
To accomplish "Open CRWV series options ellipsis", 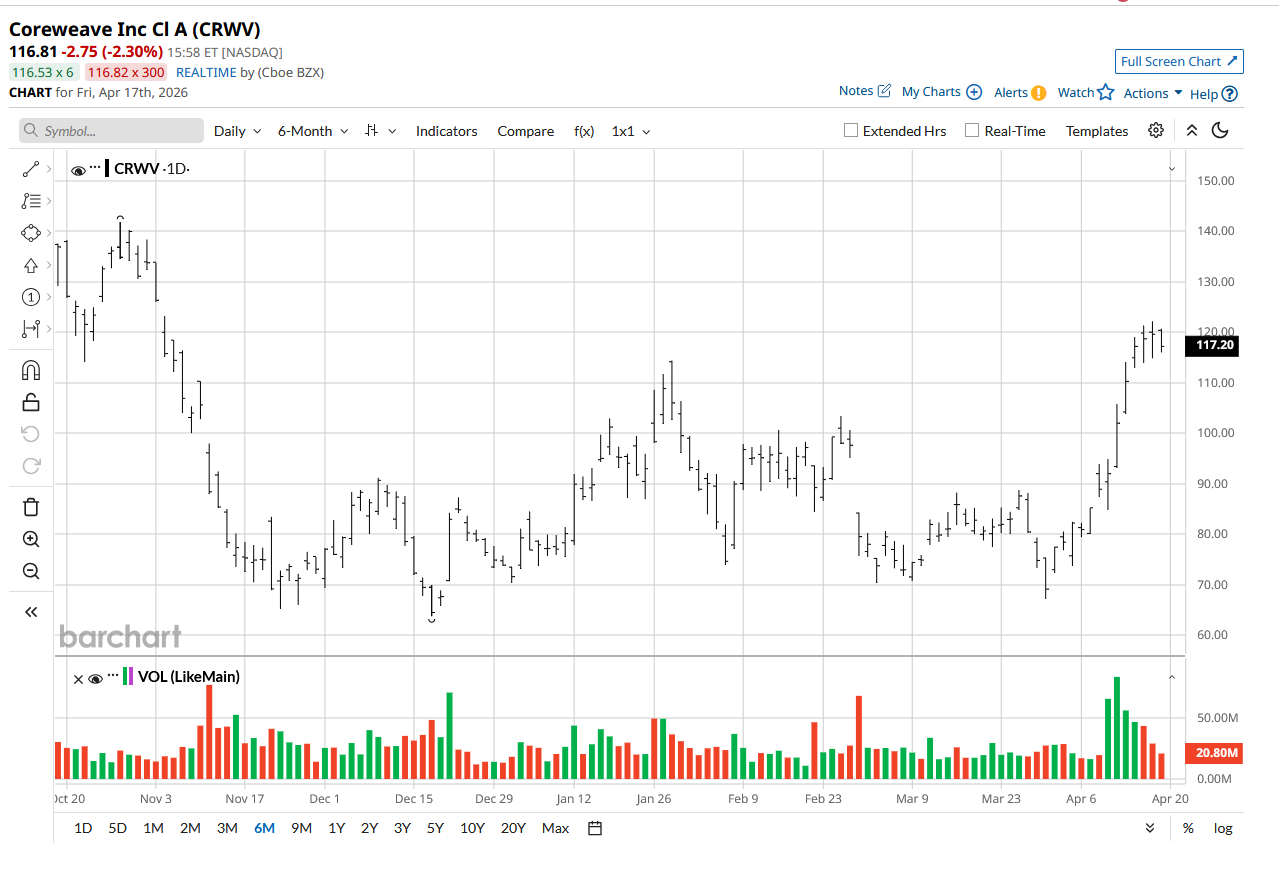I will pyautogui.click(x=96, y=167).
